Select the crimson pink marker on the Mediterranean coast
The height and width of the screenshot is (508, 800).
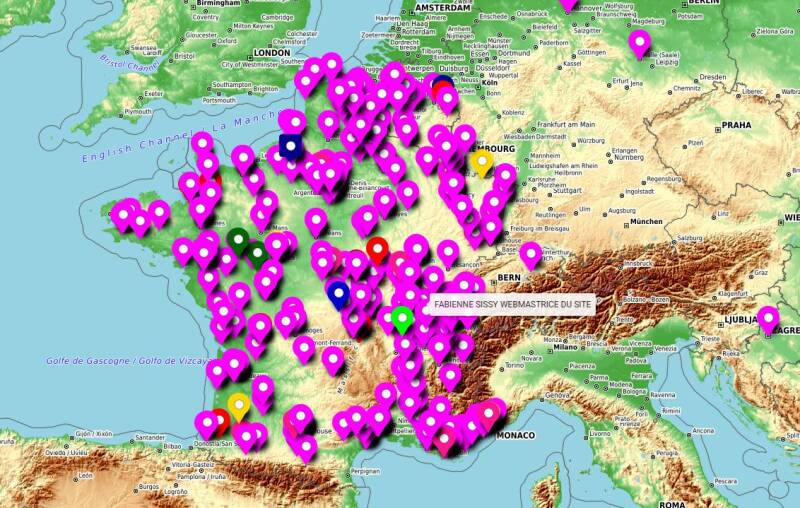(444, 440)
